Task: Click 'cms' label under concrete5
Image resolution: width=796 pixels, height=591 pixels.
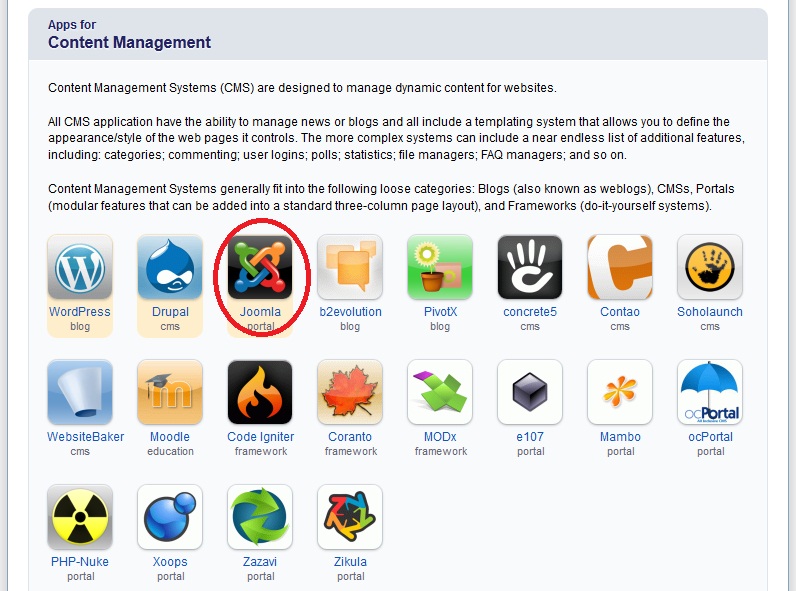Action: point(530,326)
